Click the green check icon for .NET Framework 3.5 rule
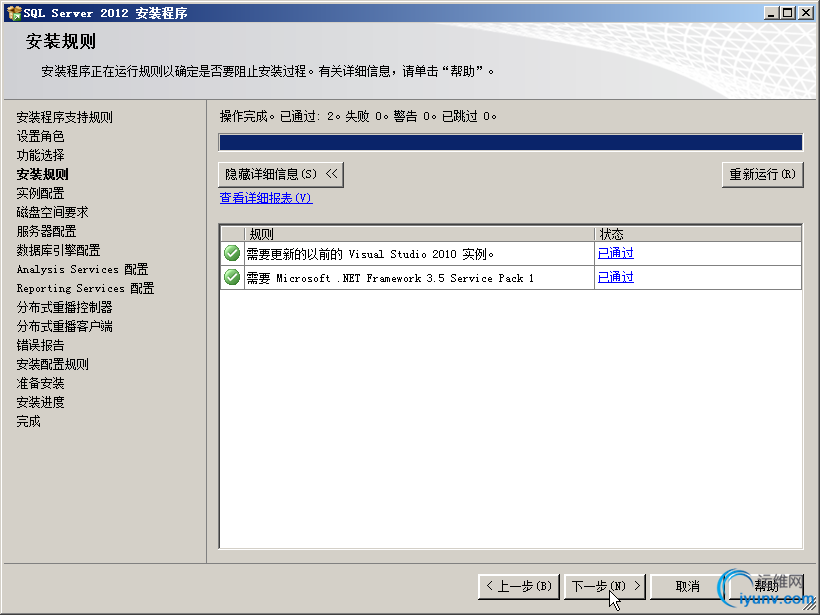This screenshot has height=615, width=820. coord(232,277)
